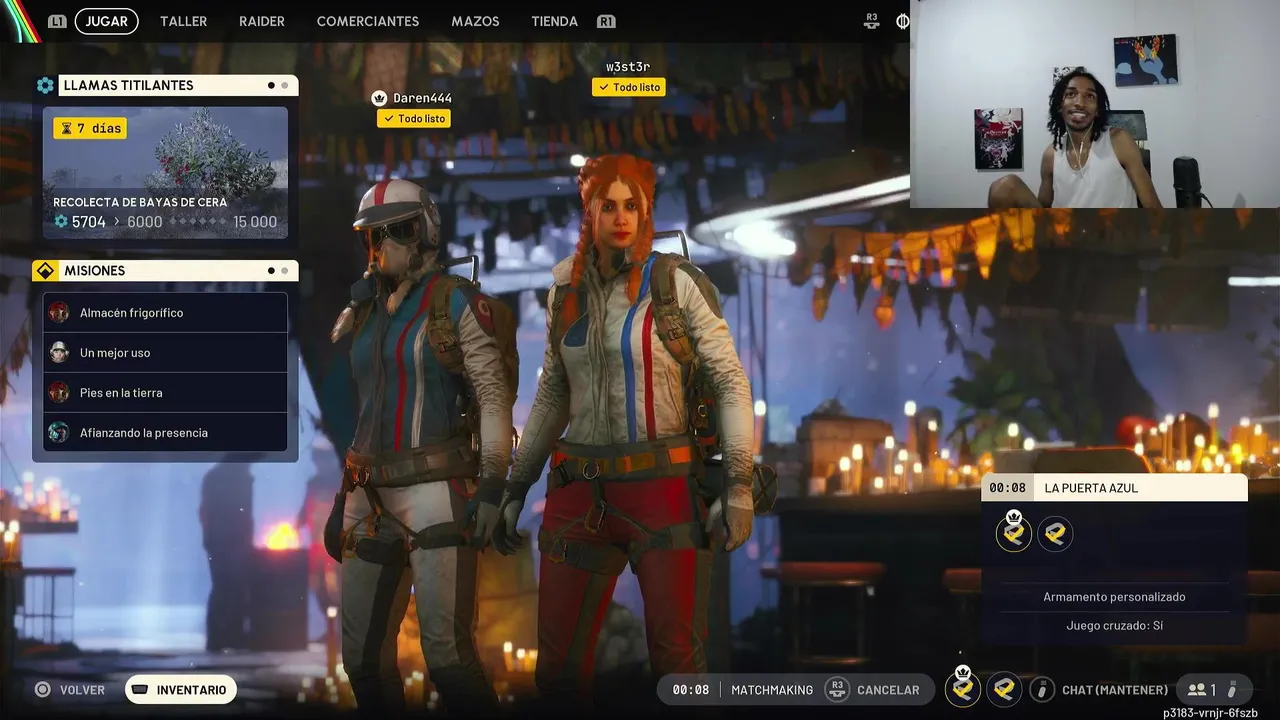Click the VOLVER back button
This screenshot has height=720, width=1280.
(82, 690)
